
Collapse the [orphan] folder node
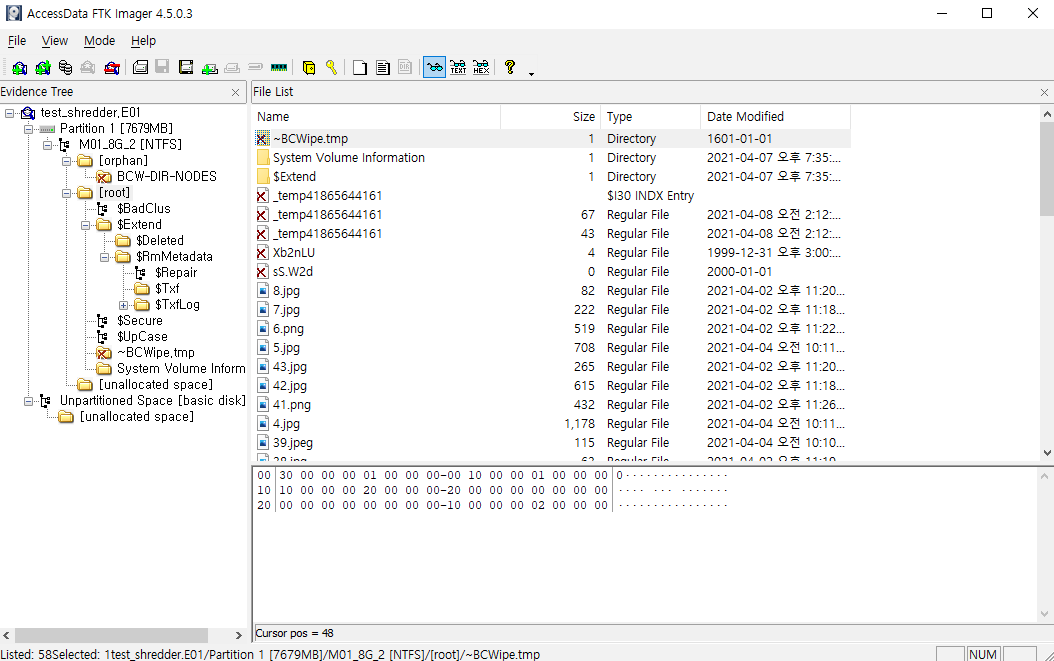[x=67, y=161]
